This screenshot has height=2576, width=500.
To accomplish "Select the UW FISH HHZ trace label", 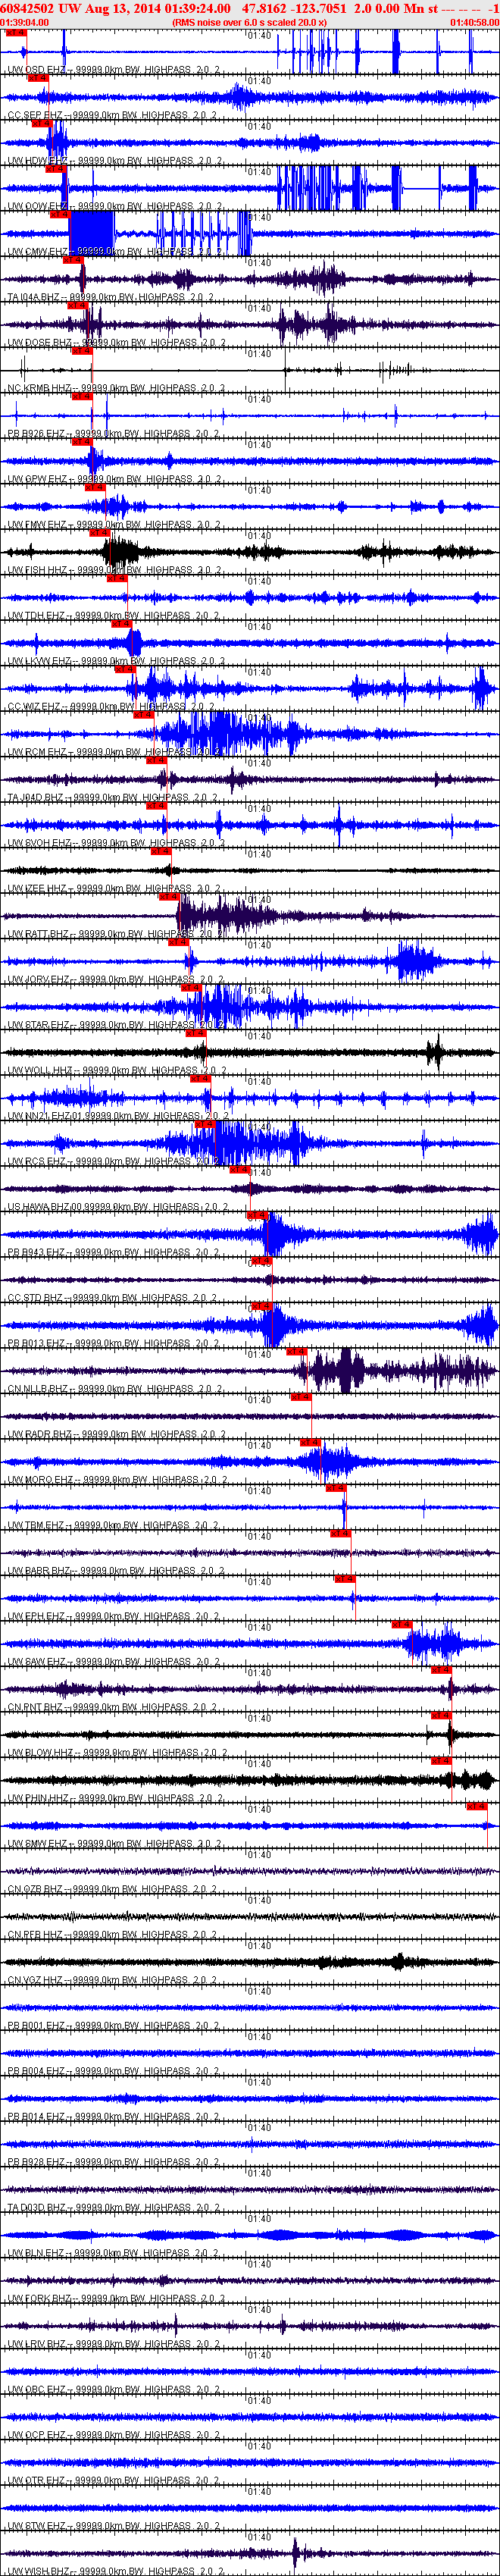I will click(x=114, y=570).
